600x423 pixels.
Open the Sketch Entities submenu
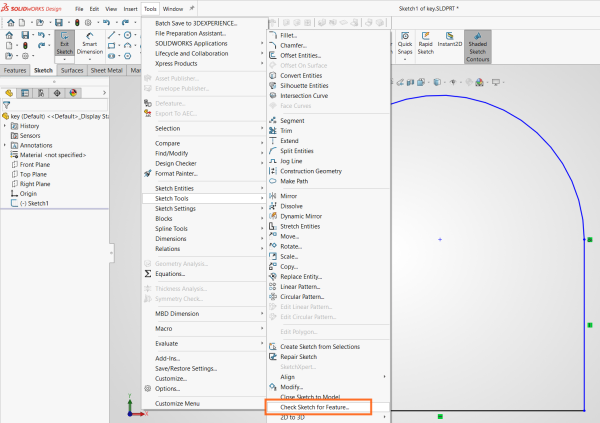point(204,188)
